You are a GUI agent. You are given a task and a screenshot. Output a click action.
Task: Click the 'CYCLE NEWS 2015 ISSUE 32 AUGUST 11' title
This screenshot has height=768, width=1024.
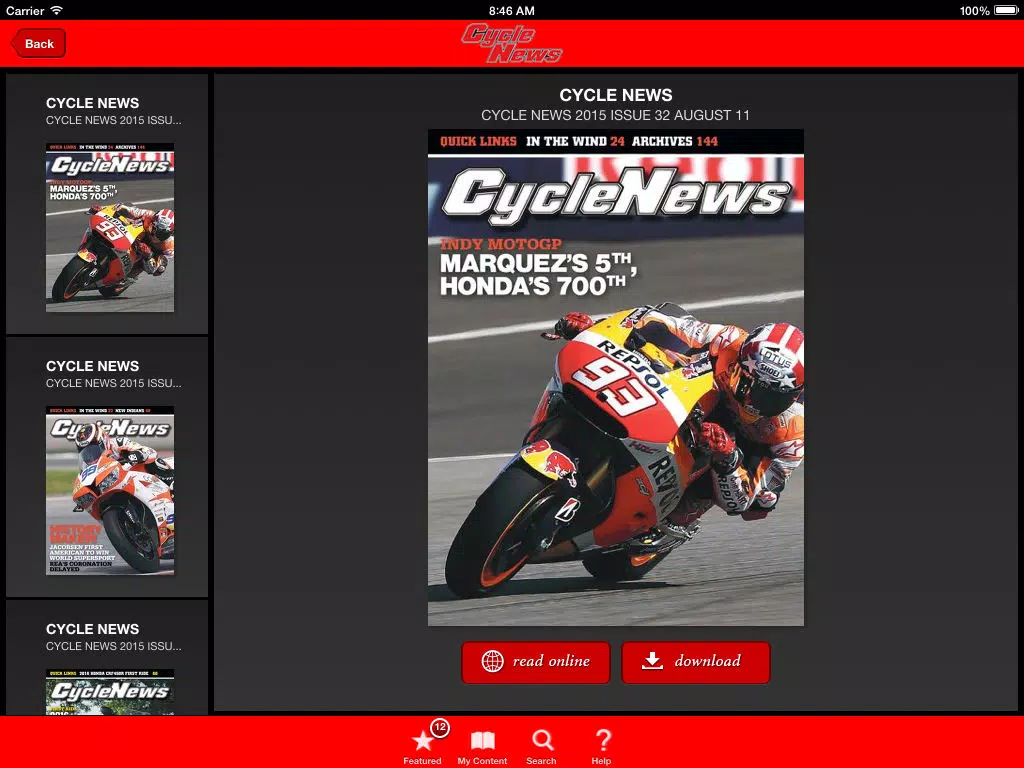coord(615,115)
